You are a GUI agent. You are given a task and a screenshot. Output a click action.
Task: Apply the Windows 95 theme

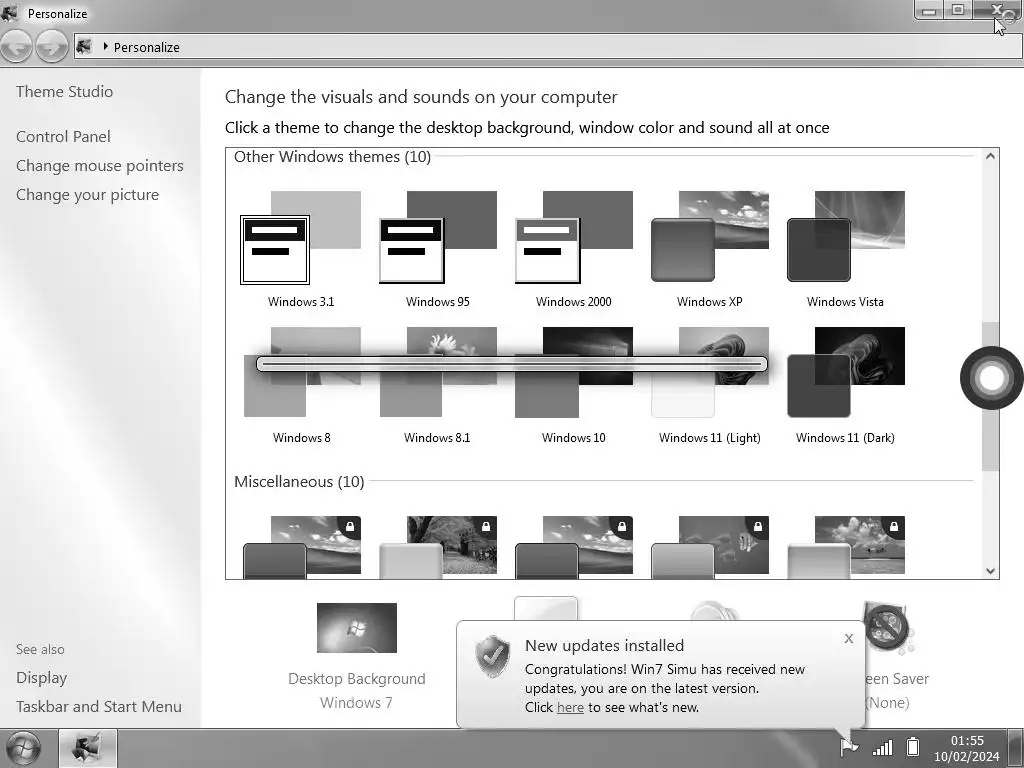[438, 249]
